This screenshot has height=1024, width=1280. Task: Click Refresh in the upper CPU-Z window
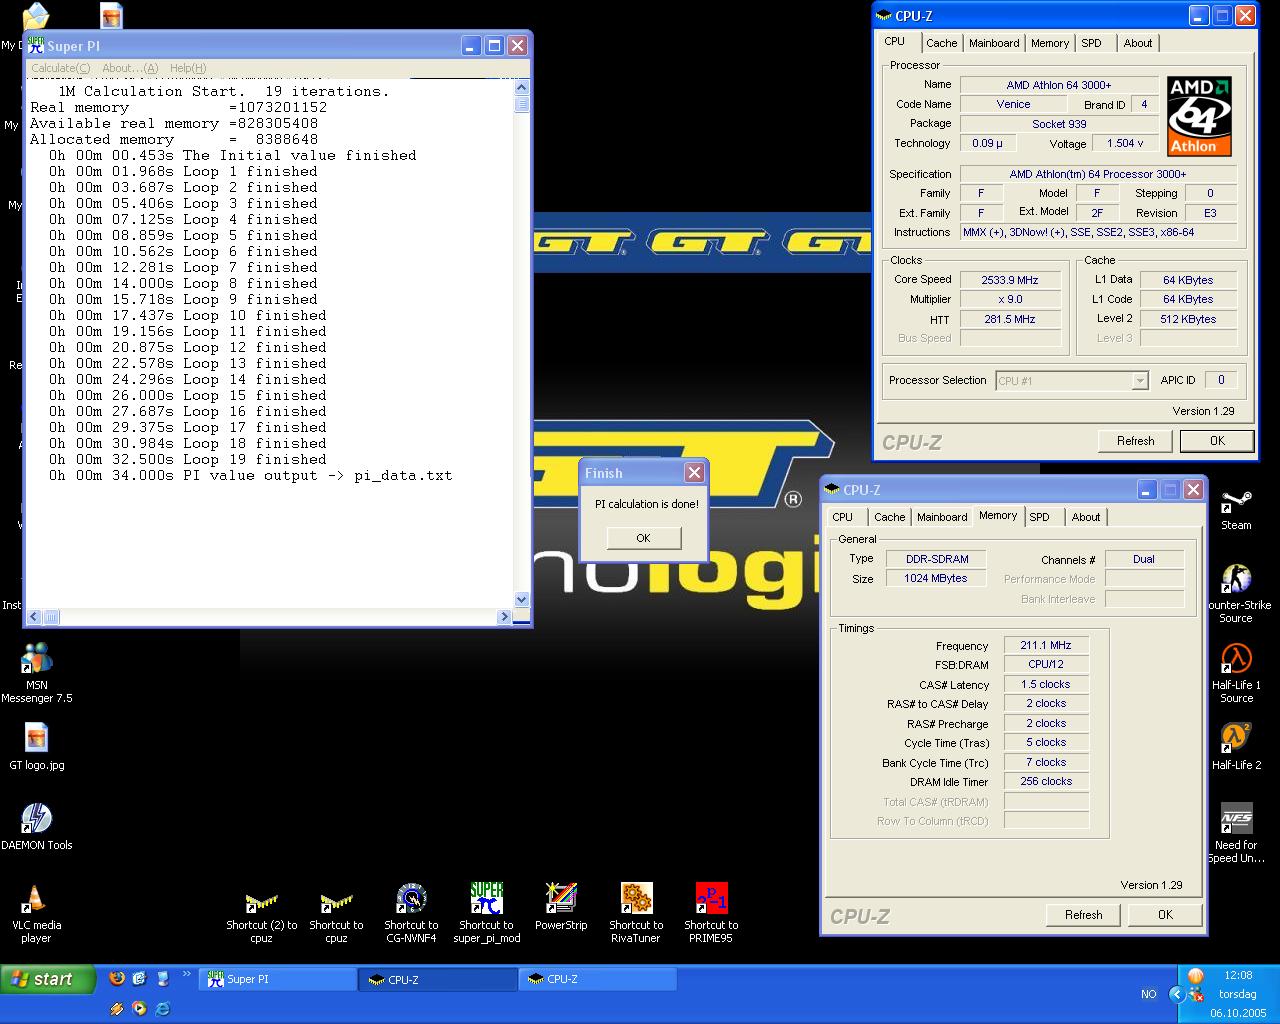1135,441
